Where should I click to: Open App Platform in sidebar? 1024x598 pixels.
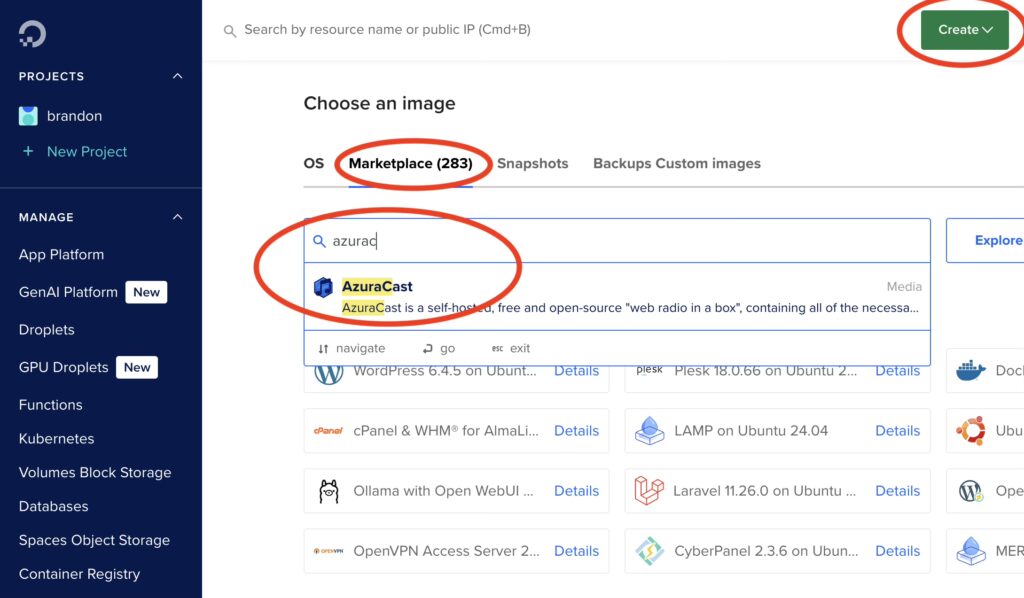tap(61, 255)
